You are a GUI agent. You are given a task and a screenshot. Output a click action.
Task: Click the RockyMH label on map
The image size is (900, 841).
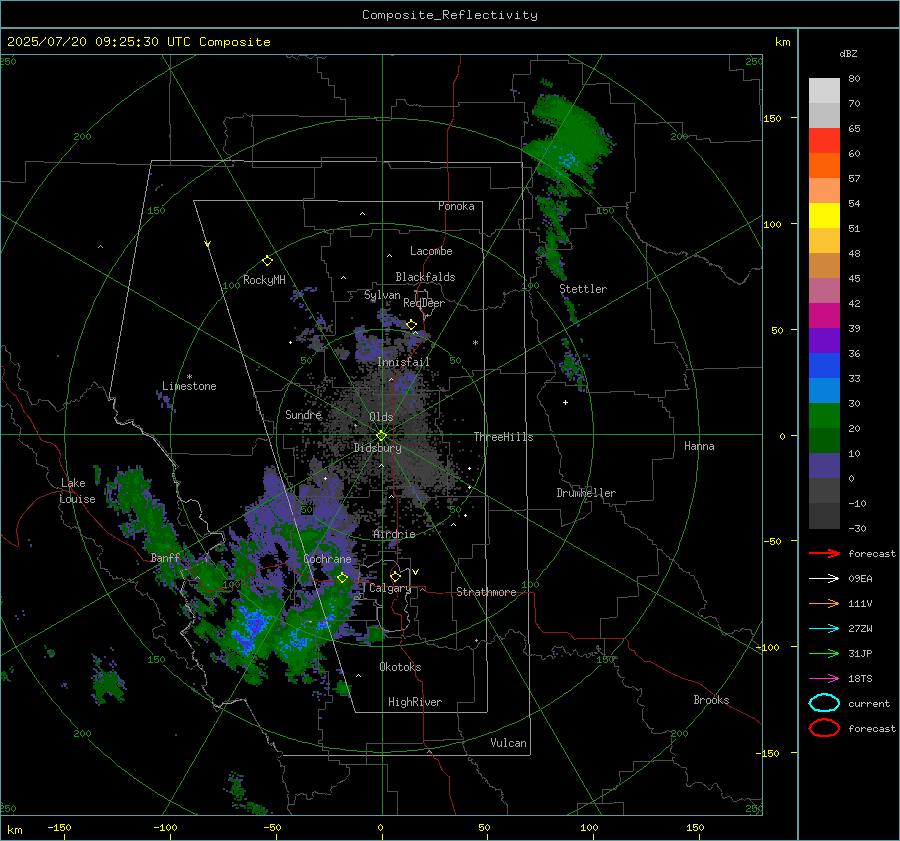(x=264, y=280)
